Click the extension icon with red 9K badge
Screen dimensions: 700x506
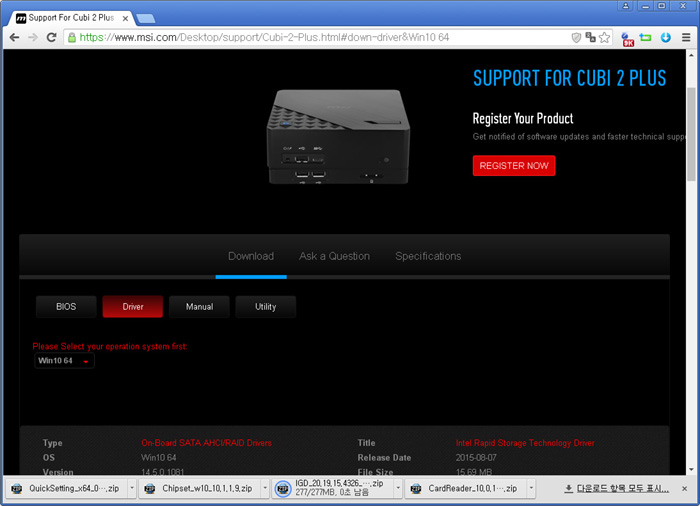627,39
